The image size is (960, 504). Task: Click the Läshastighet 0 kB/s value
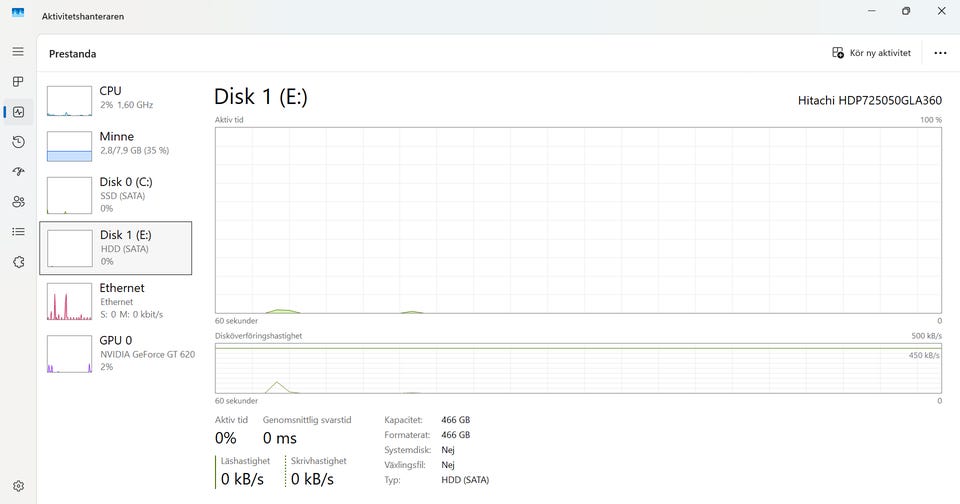pos(242,479)
